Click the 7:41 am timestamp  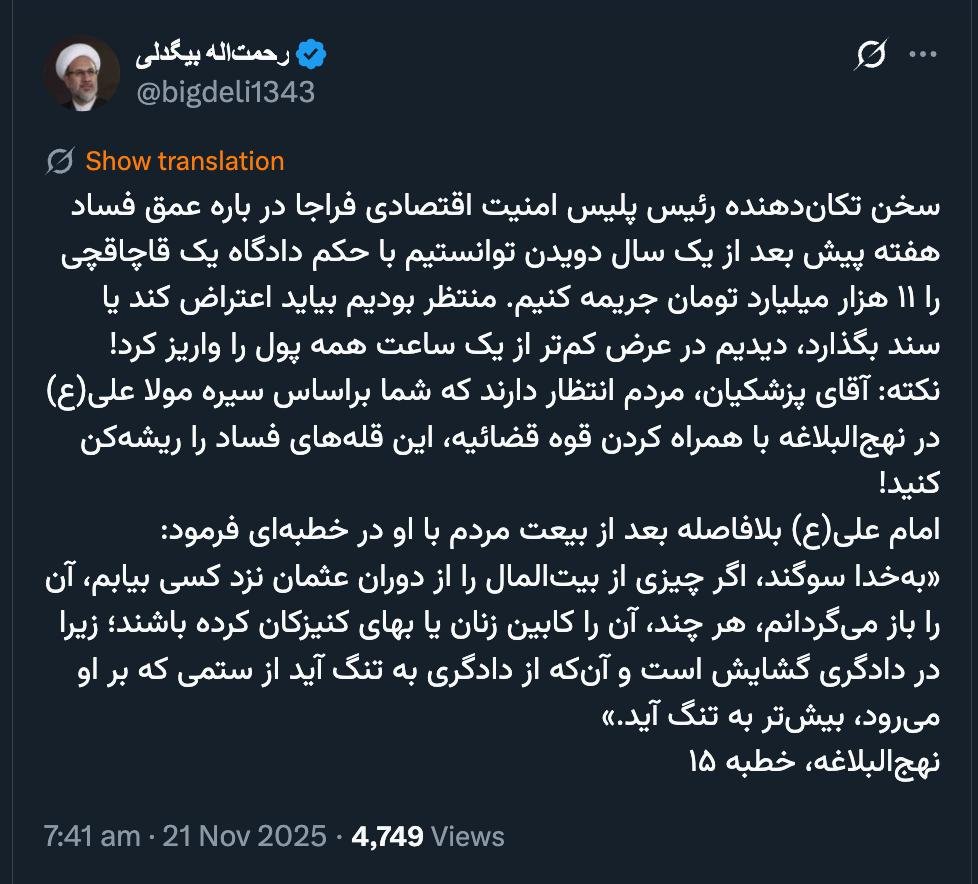[x=91, y=836]
